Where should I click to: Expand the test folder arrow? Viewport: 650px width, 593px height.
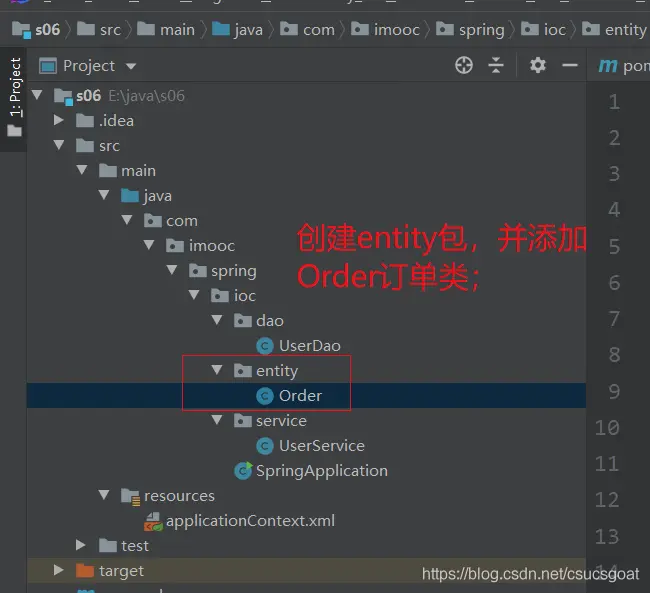[x=81, y=545]
